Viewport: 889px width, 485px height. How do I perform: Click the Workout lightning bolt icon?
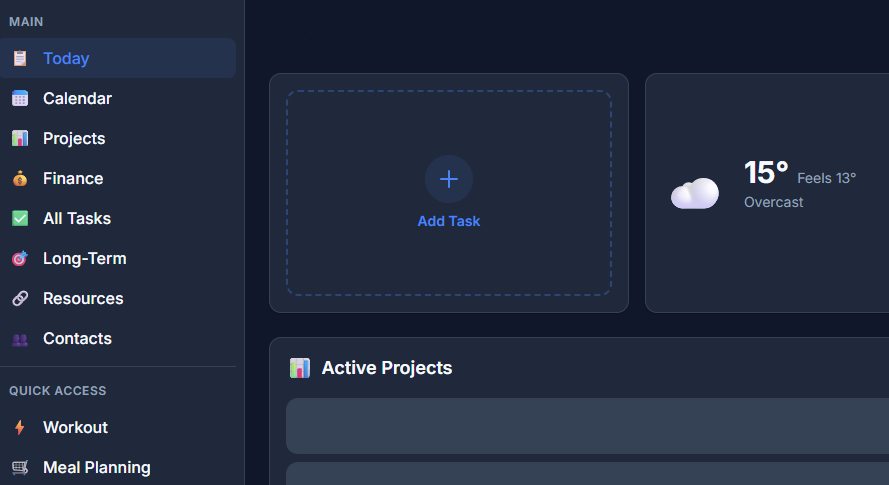click(x=20, y=427)
